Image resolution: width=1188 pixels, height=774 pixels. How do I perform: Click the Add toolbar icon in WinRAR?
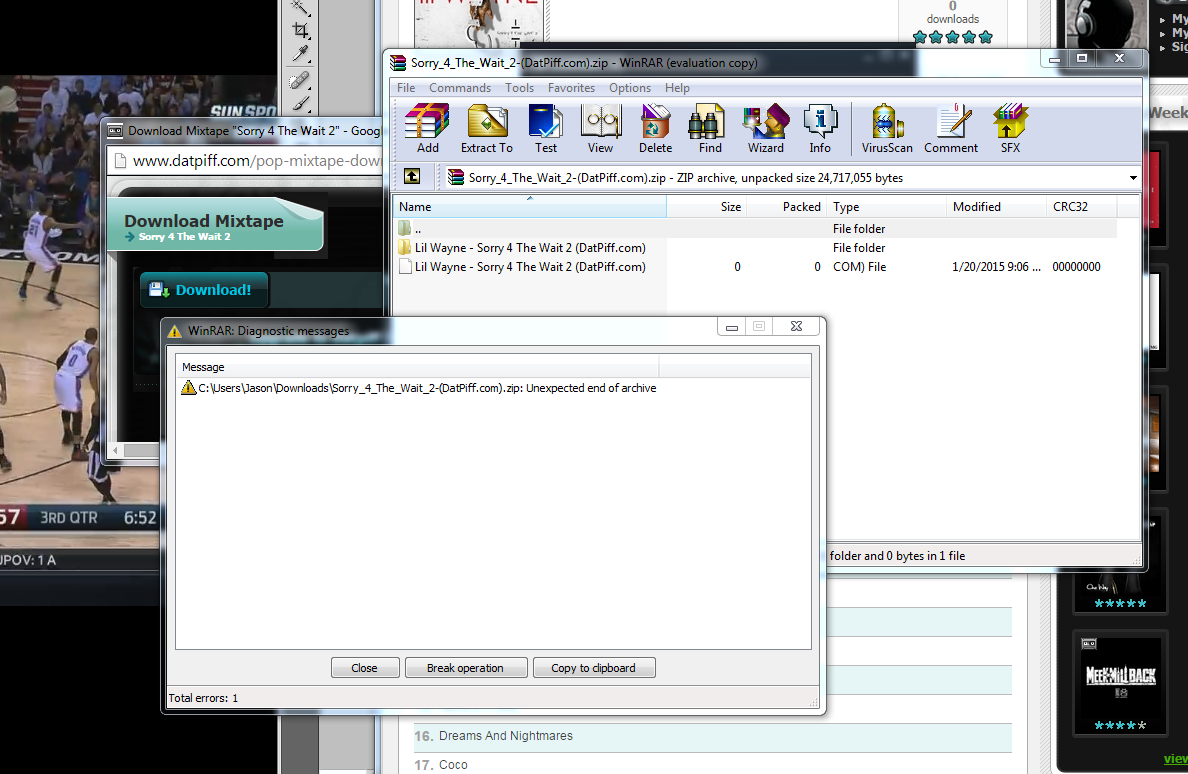coord(427,129)
